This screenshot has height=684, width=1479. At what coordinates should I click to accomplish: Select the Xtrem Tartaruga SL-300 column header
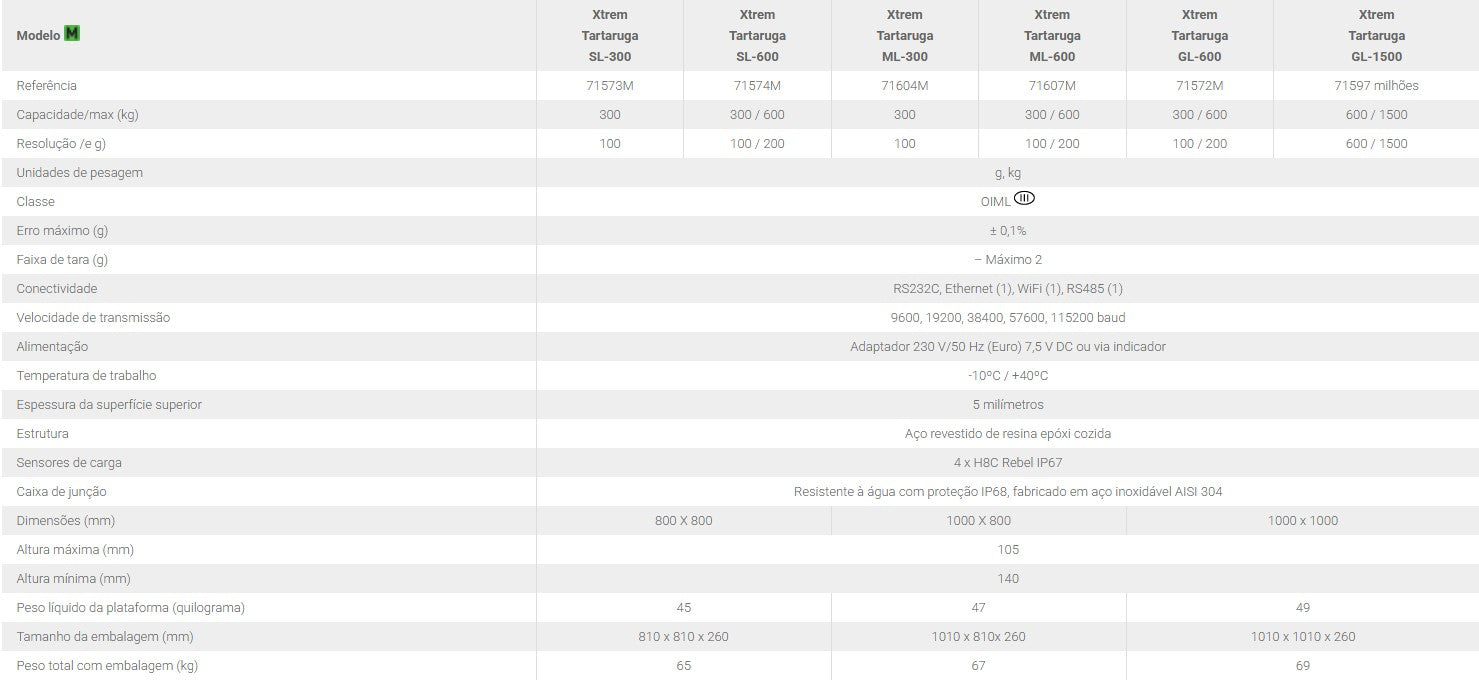[610, 36]
